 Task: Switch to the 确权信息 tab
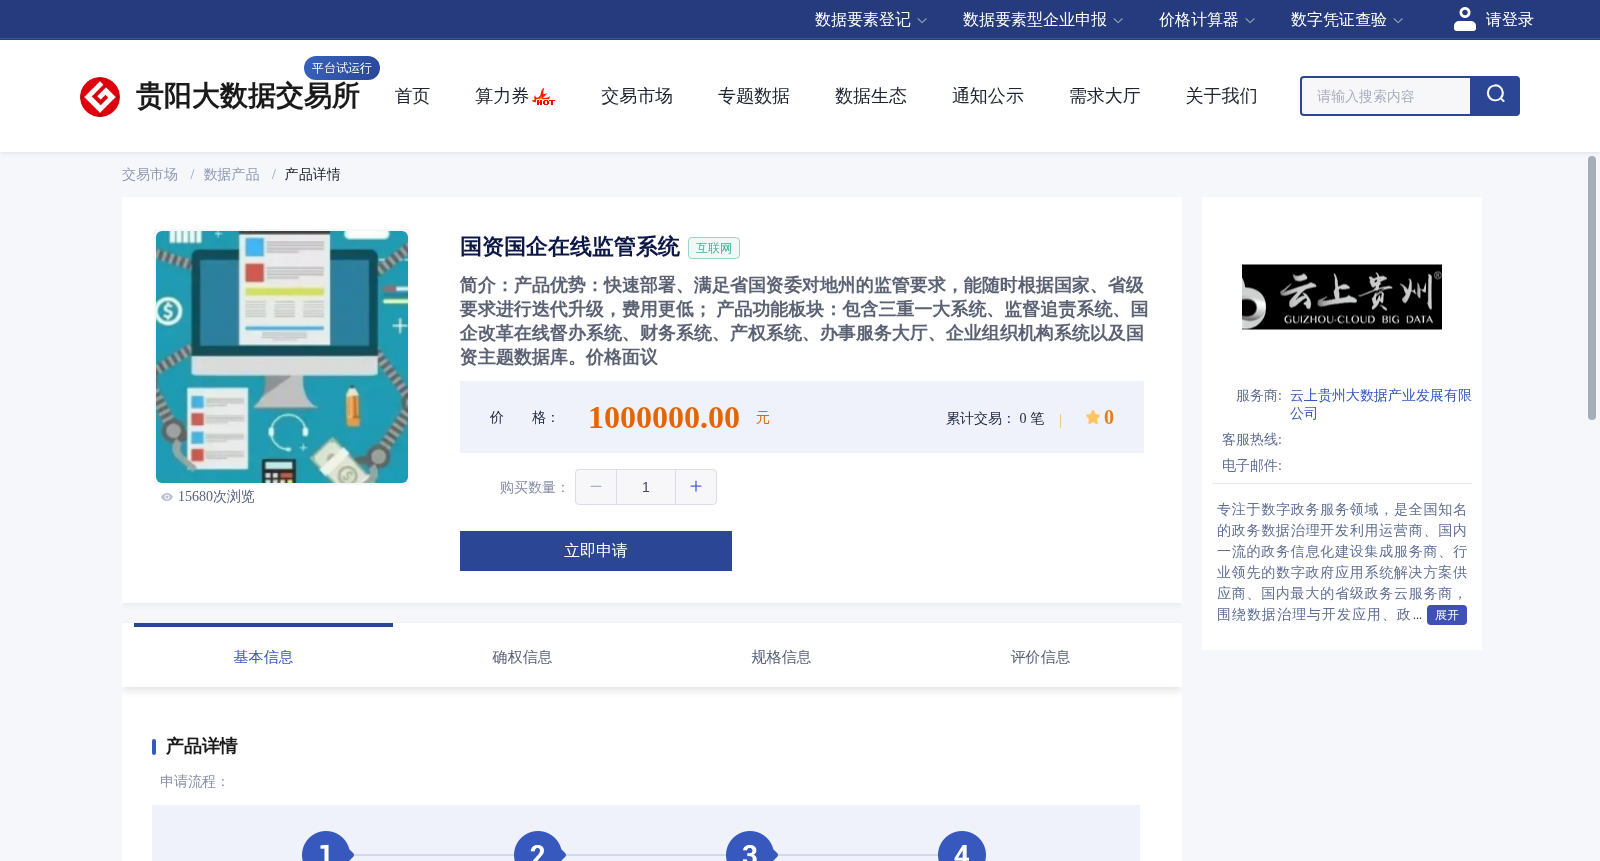pyautogui.click(x=522, y=657)
